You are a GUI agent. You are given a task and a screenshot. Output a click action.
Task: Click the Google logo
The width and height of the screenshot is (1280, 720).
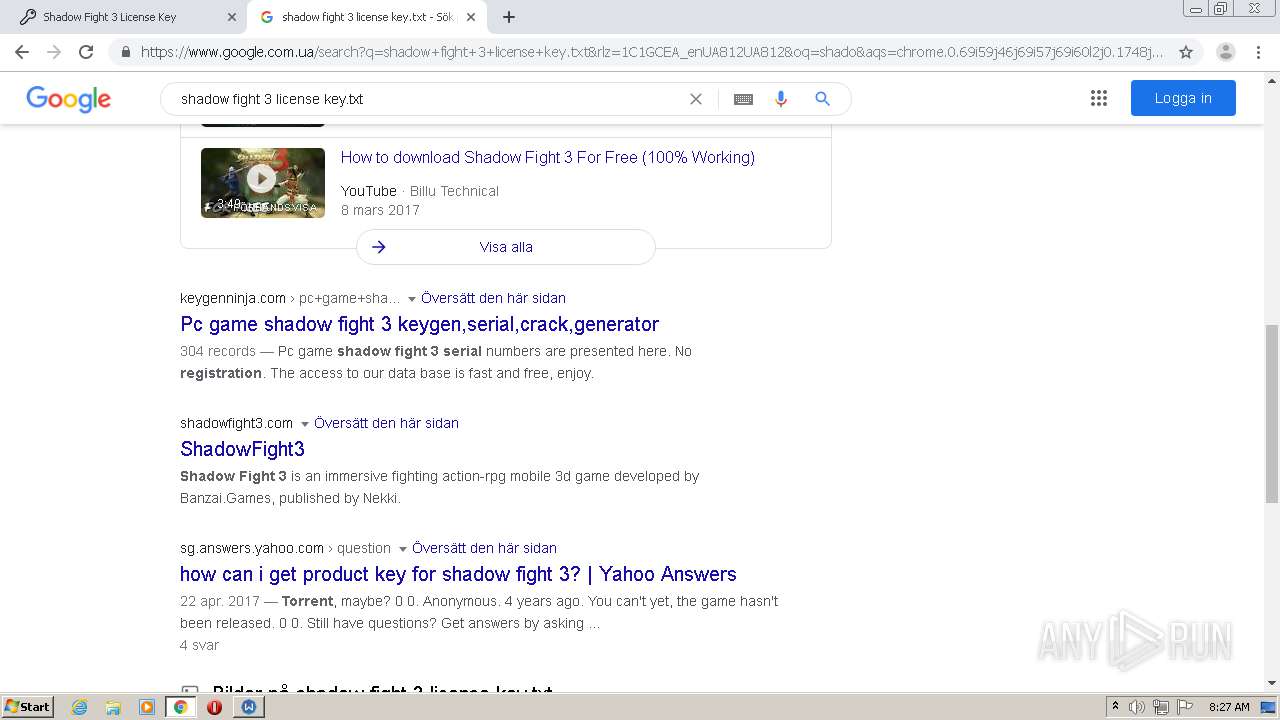coord(68,99)
